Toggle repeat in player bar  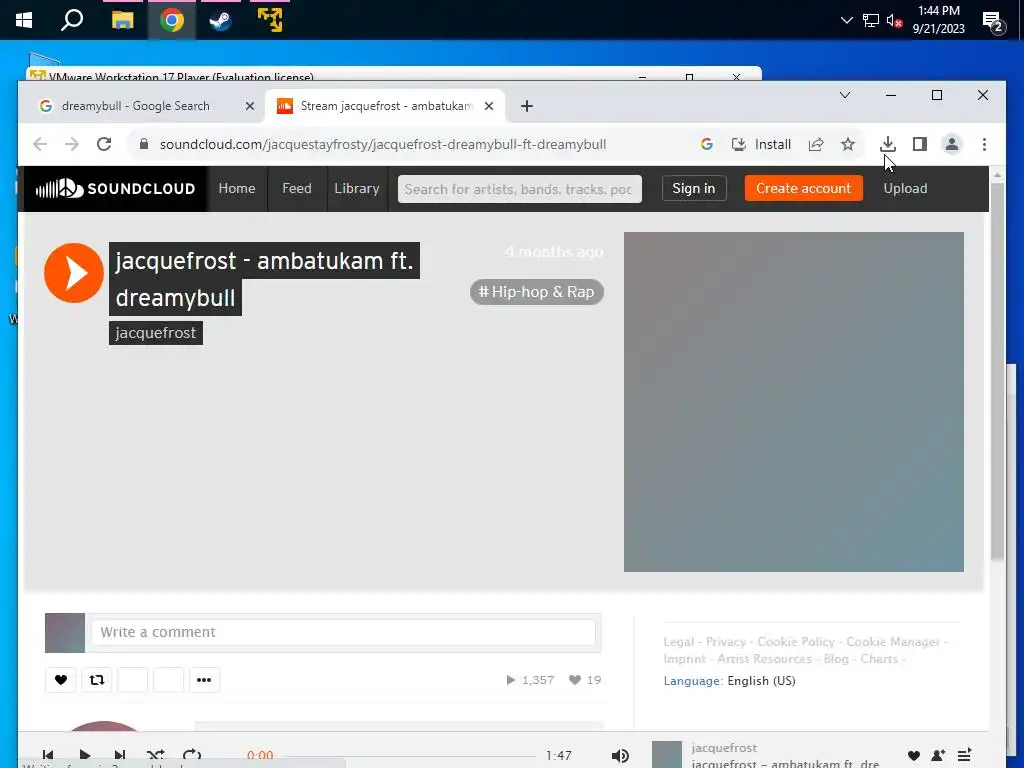[191, 756]
